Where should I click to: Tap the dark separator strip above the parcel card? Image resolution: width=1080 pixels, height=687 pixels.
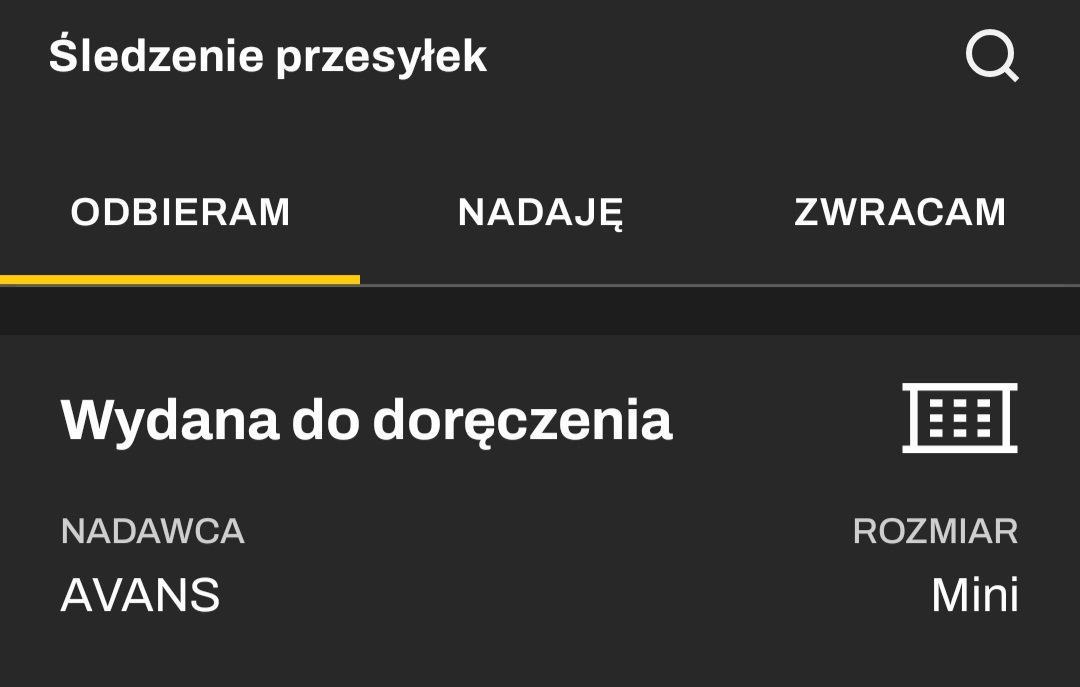click(x=540, y=311)
